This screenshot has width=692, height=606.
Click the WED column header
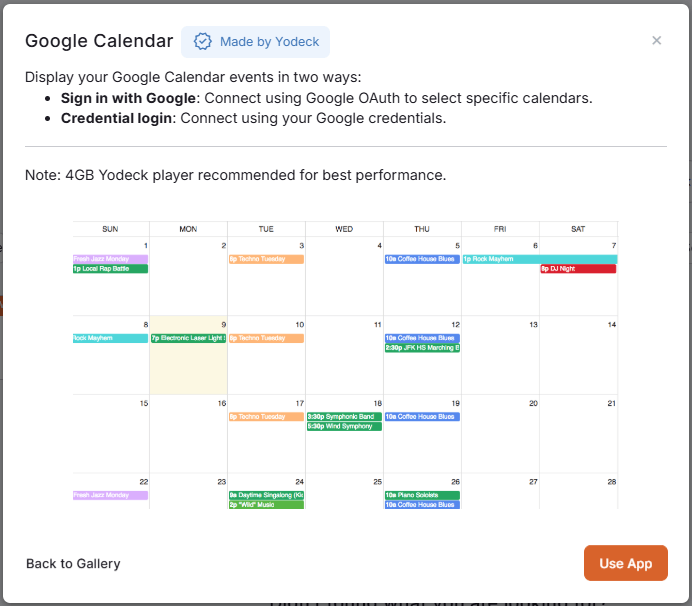tap(344, 229)
